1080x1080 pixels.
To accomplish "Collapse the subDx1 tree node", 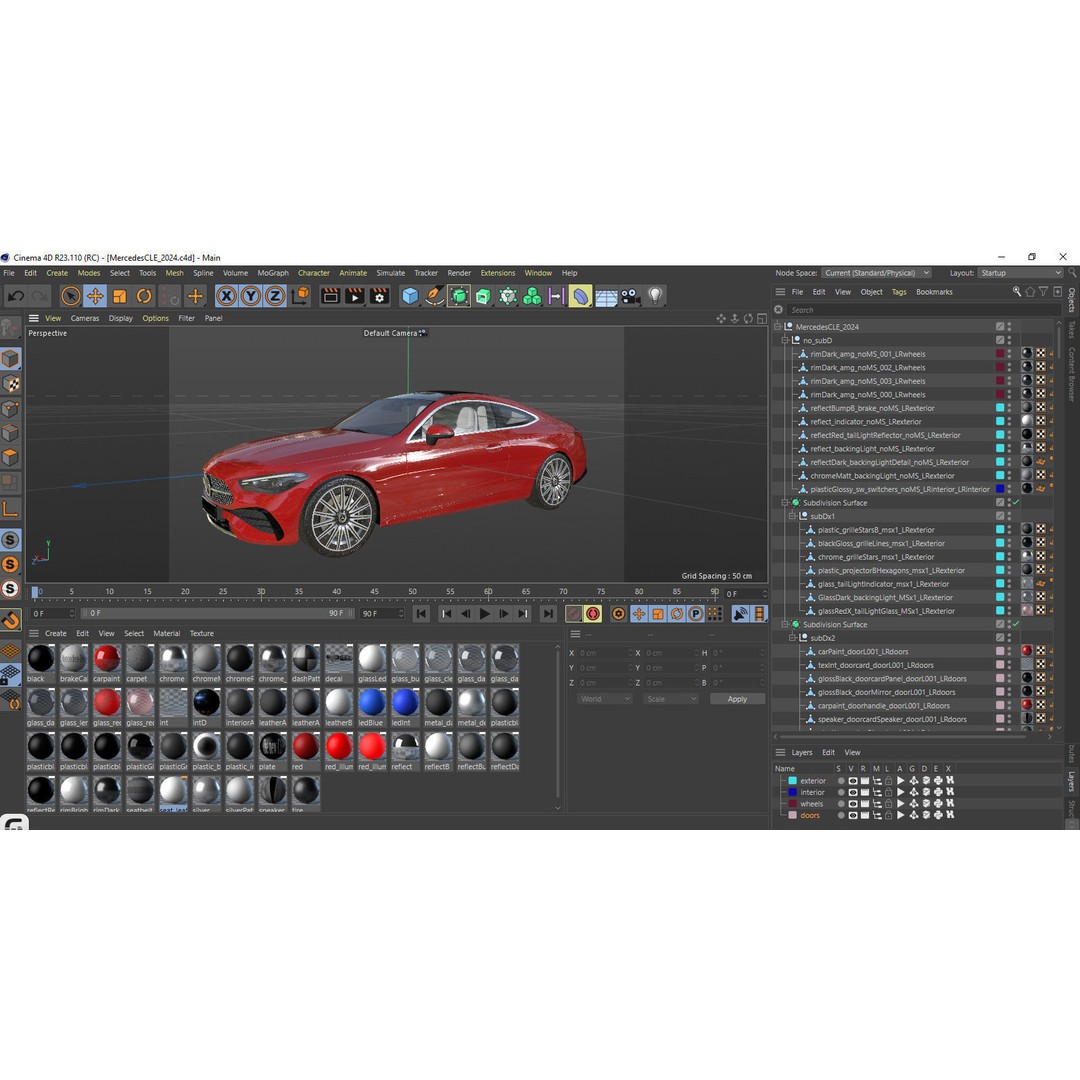I will pos(793,516).
